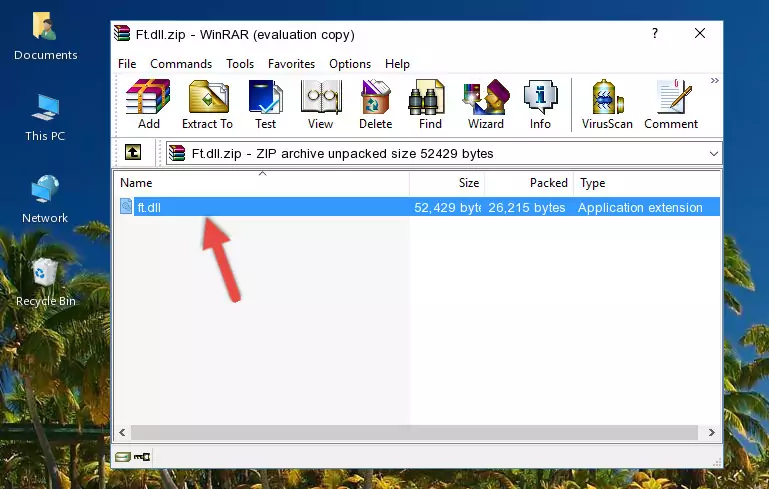Select the This PC desktop icon

pyautogui.click(x=45, y=118)
